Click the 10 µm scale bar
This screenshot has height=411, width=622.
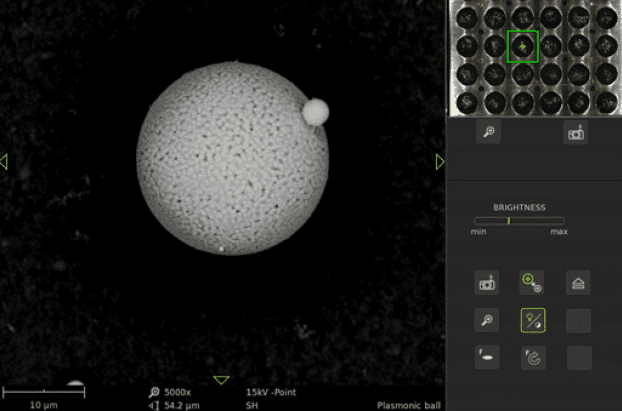[x=44, y=393]
